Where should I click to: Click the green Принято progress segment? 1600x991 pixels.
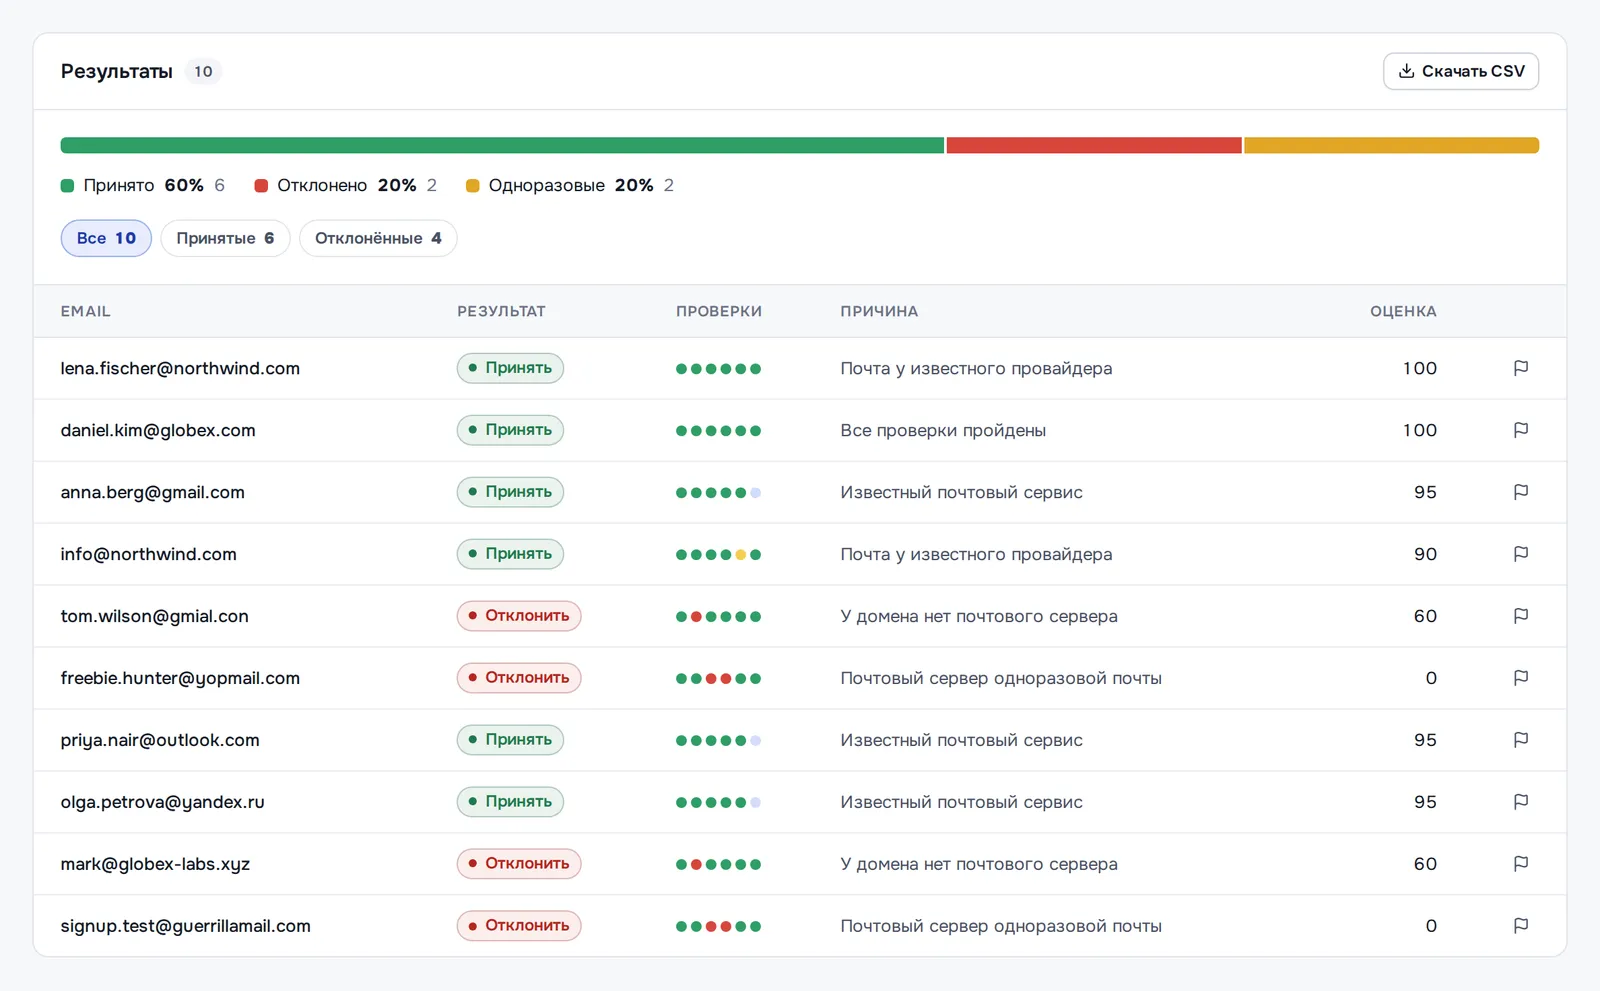[502, 145]
